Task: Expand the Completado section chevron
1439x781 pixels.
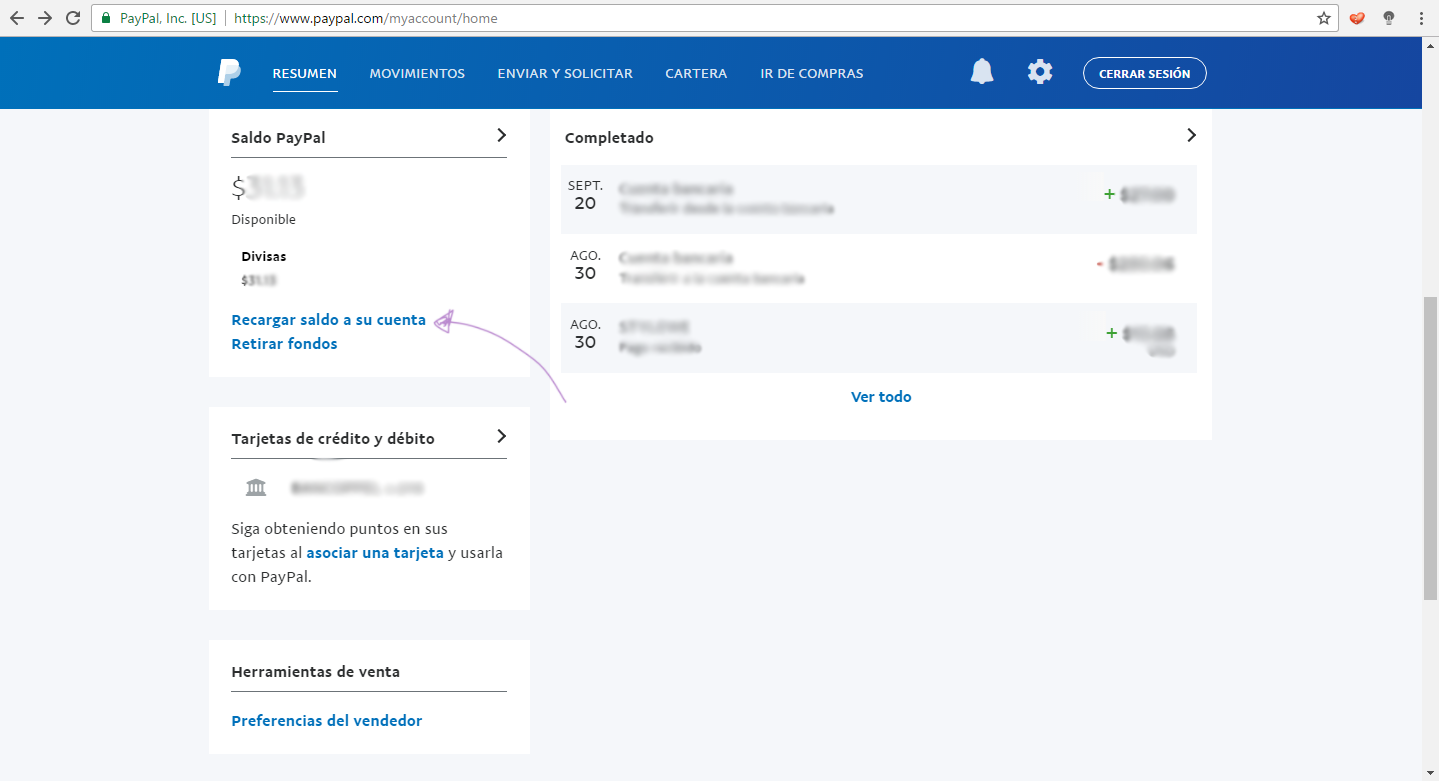Action: [x=1191, y=135]
